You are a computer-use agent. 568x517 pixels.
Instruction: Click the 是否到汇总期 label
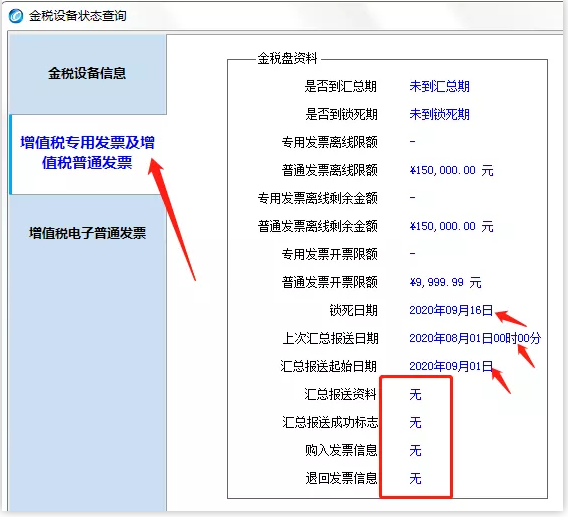341,86
